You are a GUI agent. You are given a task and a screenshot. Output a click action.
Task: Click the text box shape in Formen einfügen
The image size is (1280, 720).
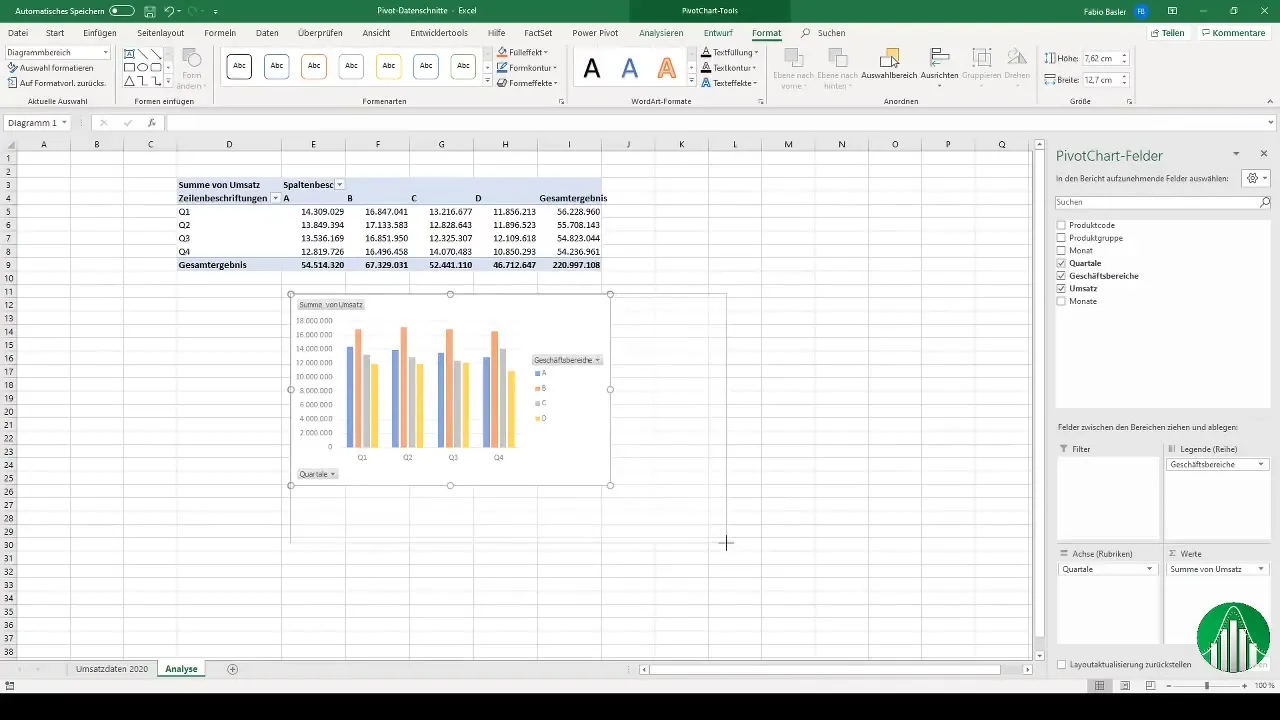(x=130, y=54)
